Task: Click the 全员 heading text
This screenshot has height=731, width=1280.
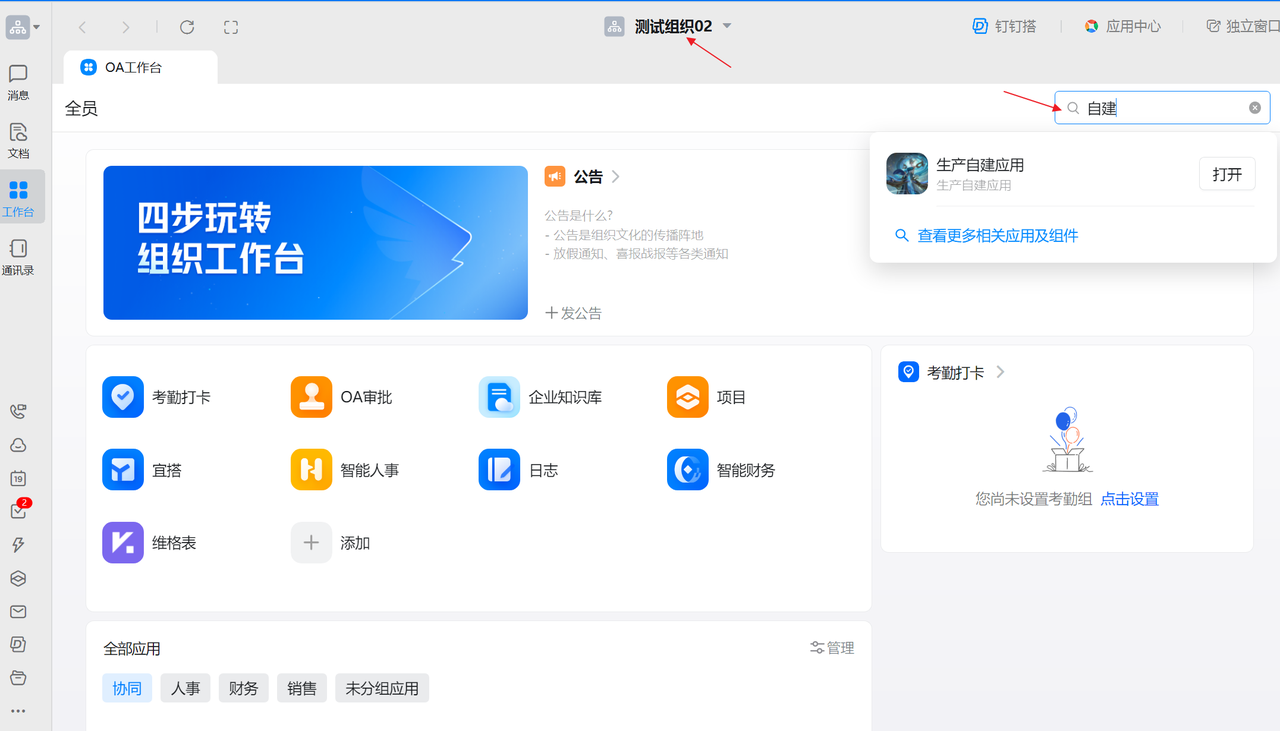Action: [x=82, y=108]
